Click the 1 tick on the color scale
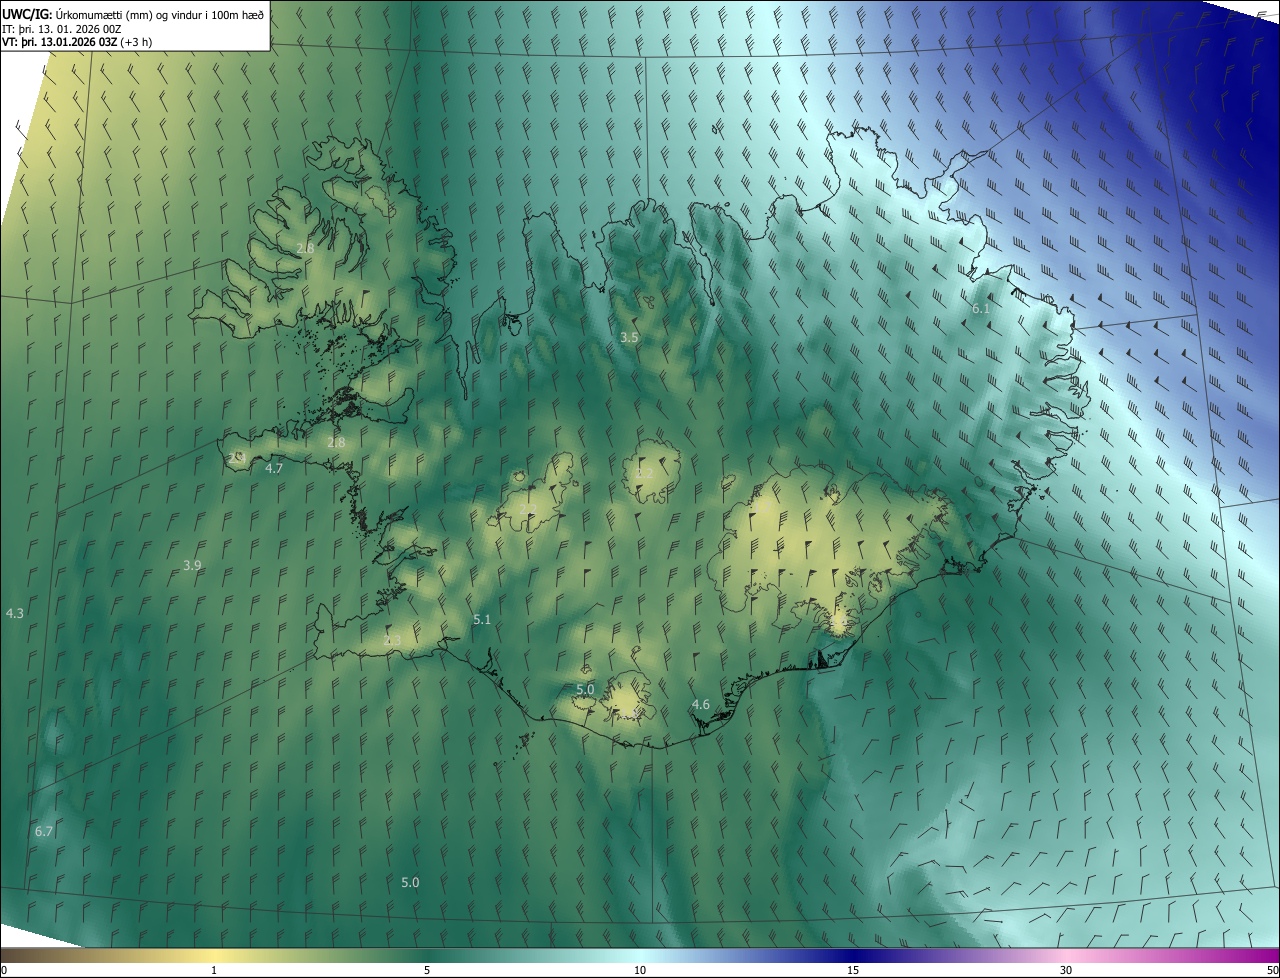The width and height of the screenshot is (1280, 978). pyautogui.click(x=214, y=970)
